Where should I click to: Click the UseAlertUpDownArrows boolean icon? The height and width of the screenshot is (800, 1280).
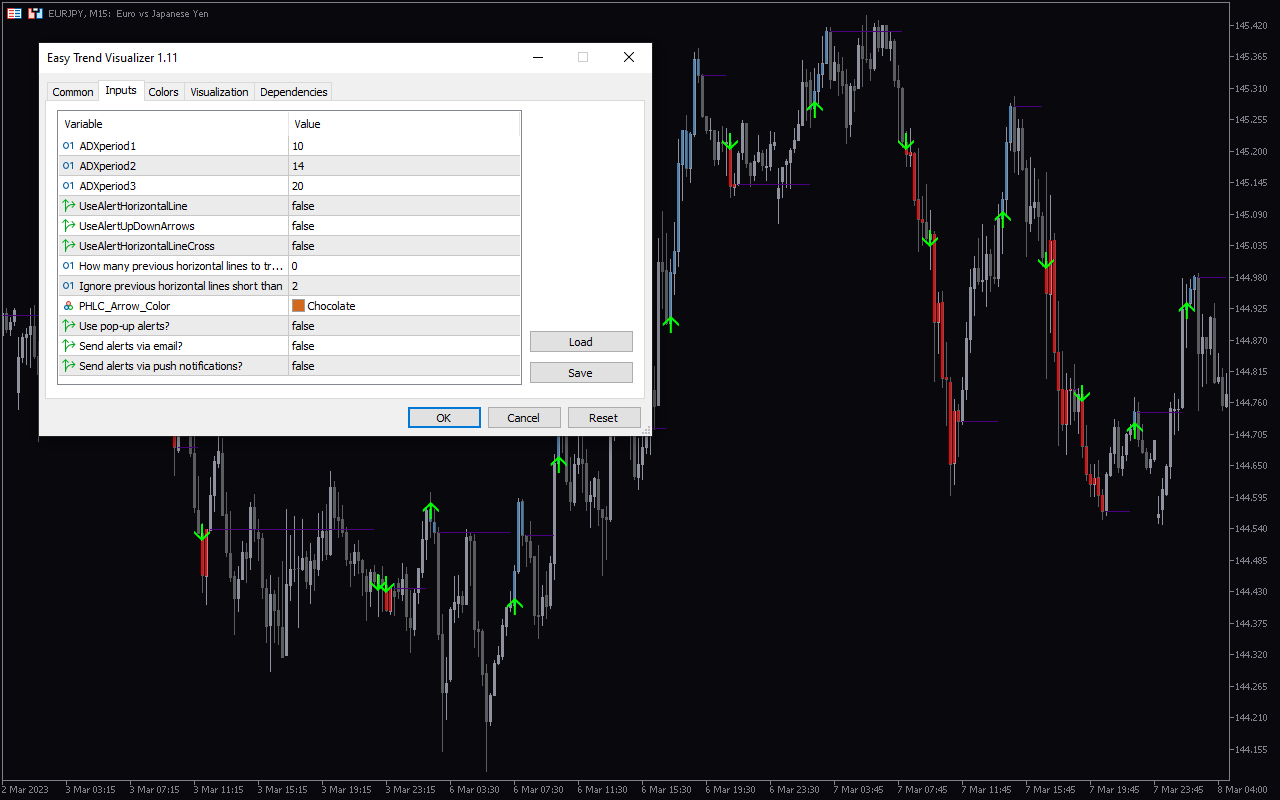click(69, 226)
